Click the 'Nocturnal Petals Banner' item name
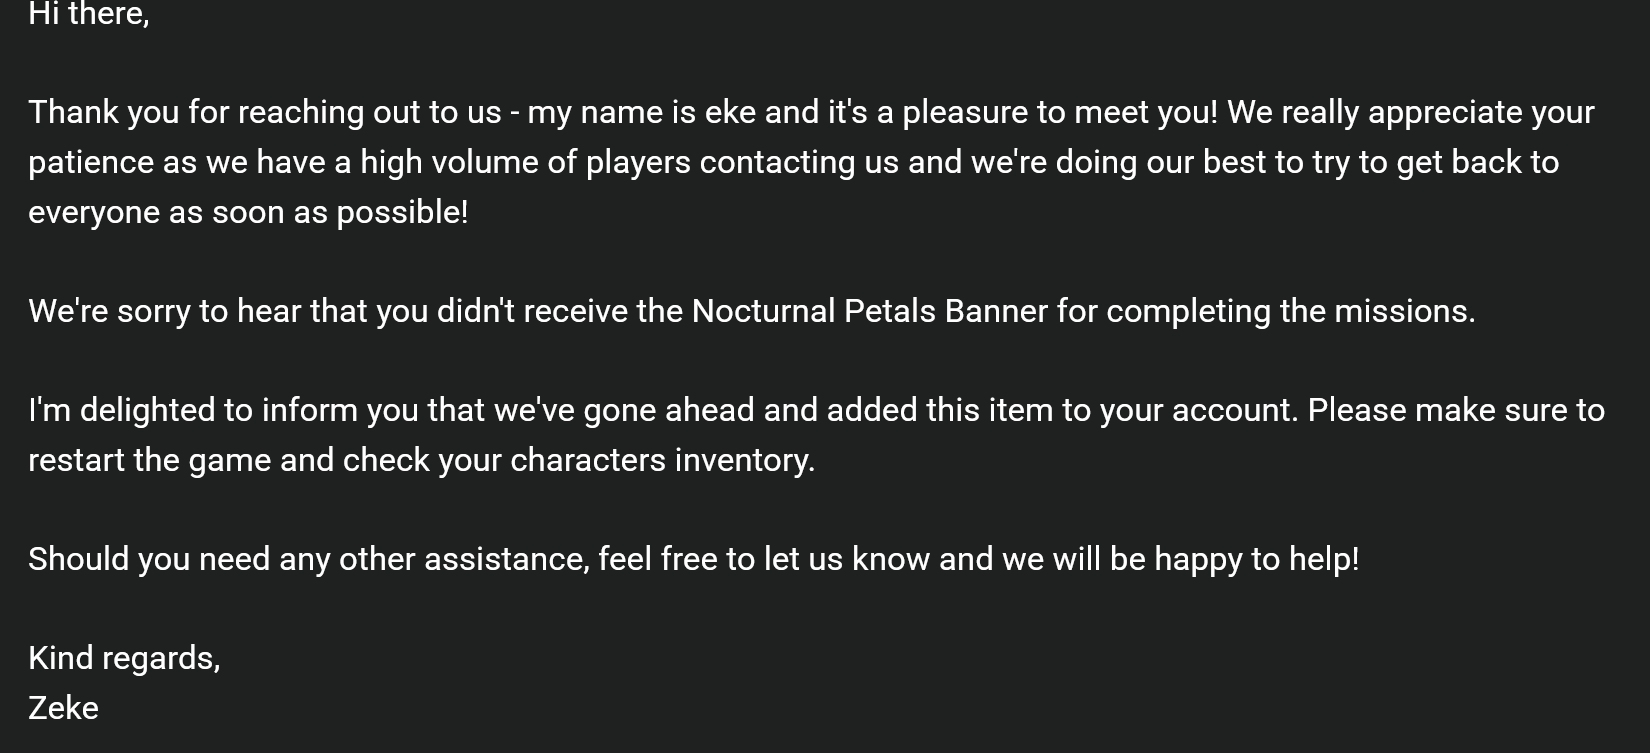Image resolution: width=1650 pixels, height=753 pixels. [x=870, y=311]
